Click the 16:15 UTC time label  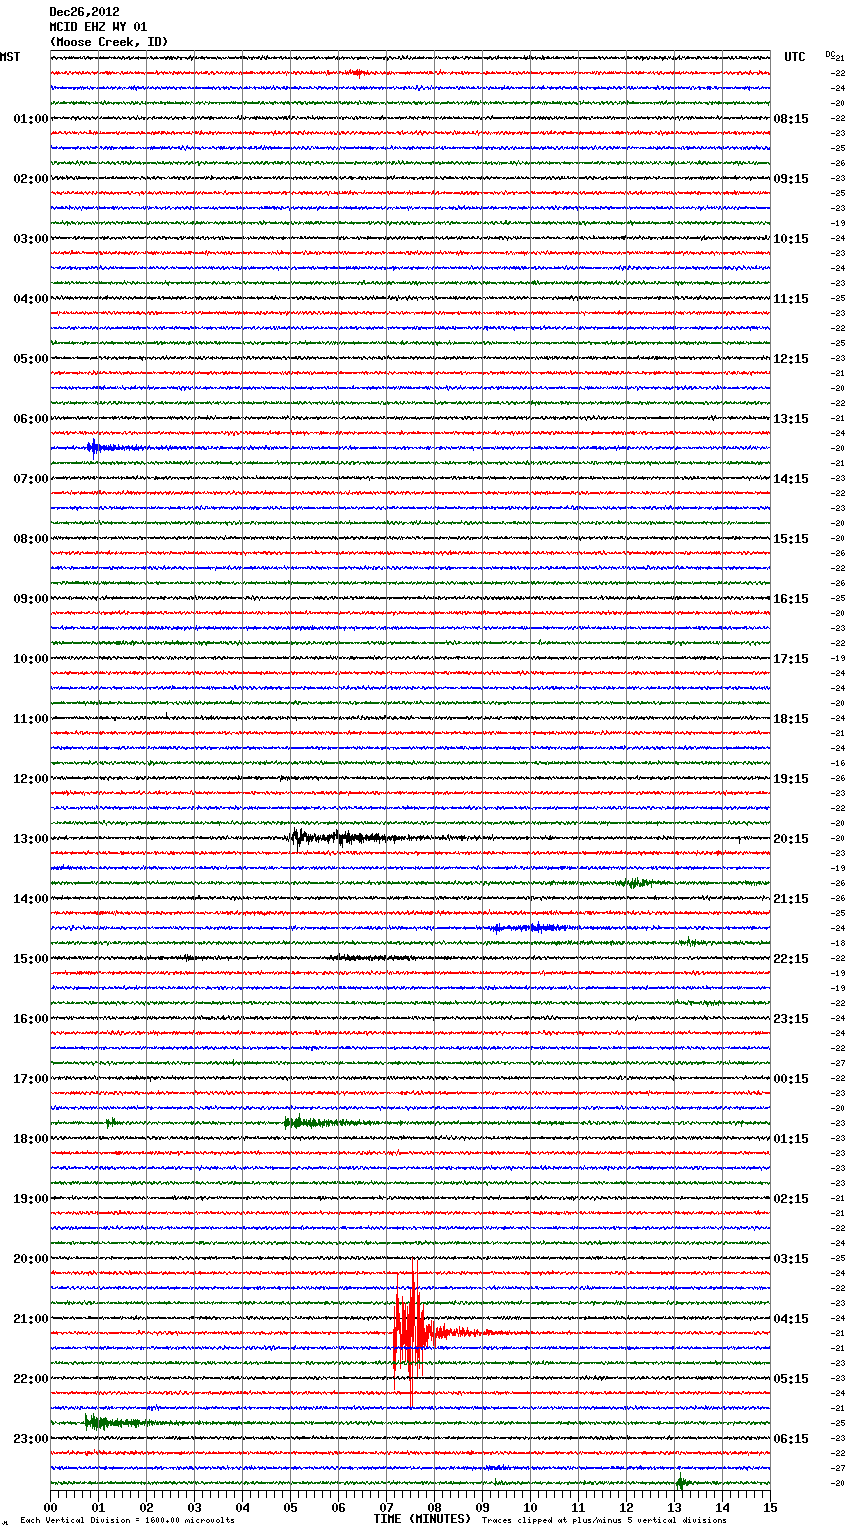click(x=791, y=599)
